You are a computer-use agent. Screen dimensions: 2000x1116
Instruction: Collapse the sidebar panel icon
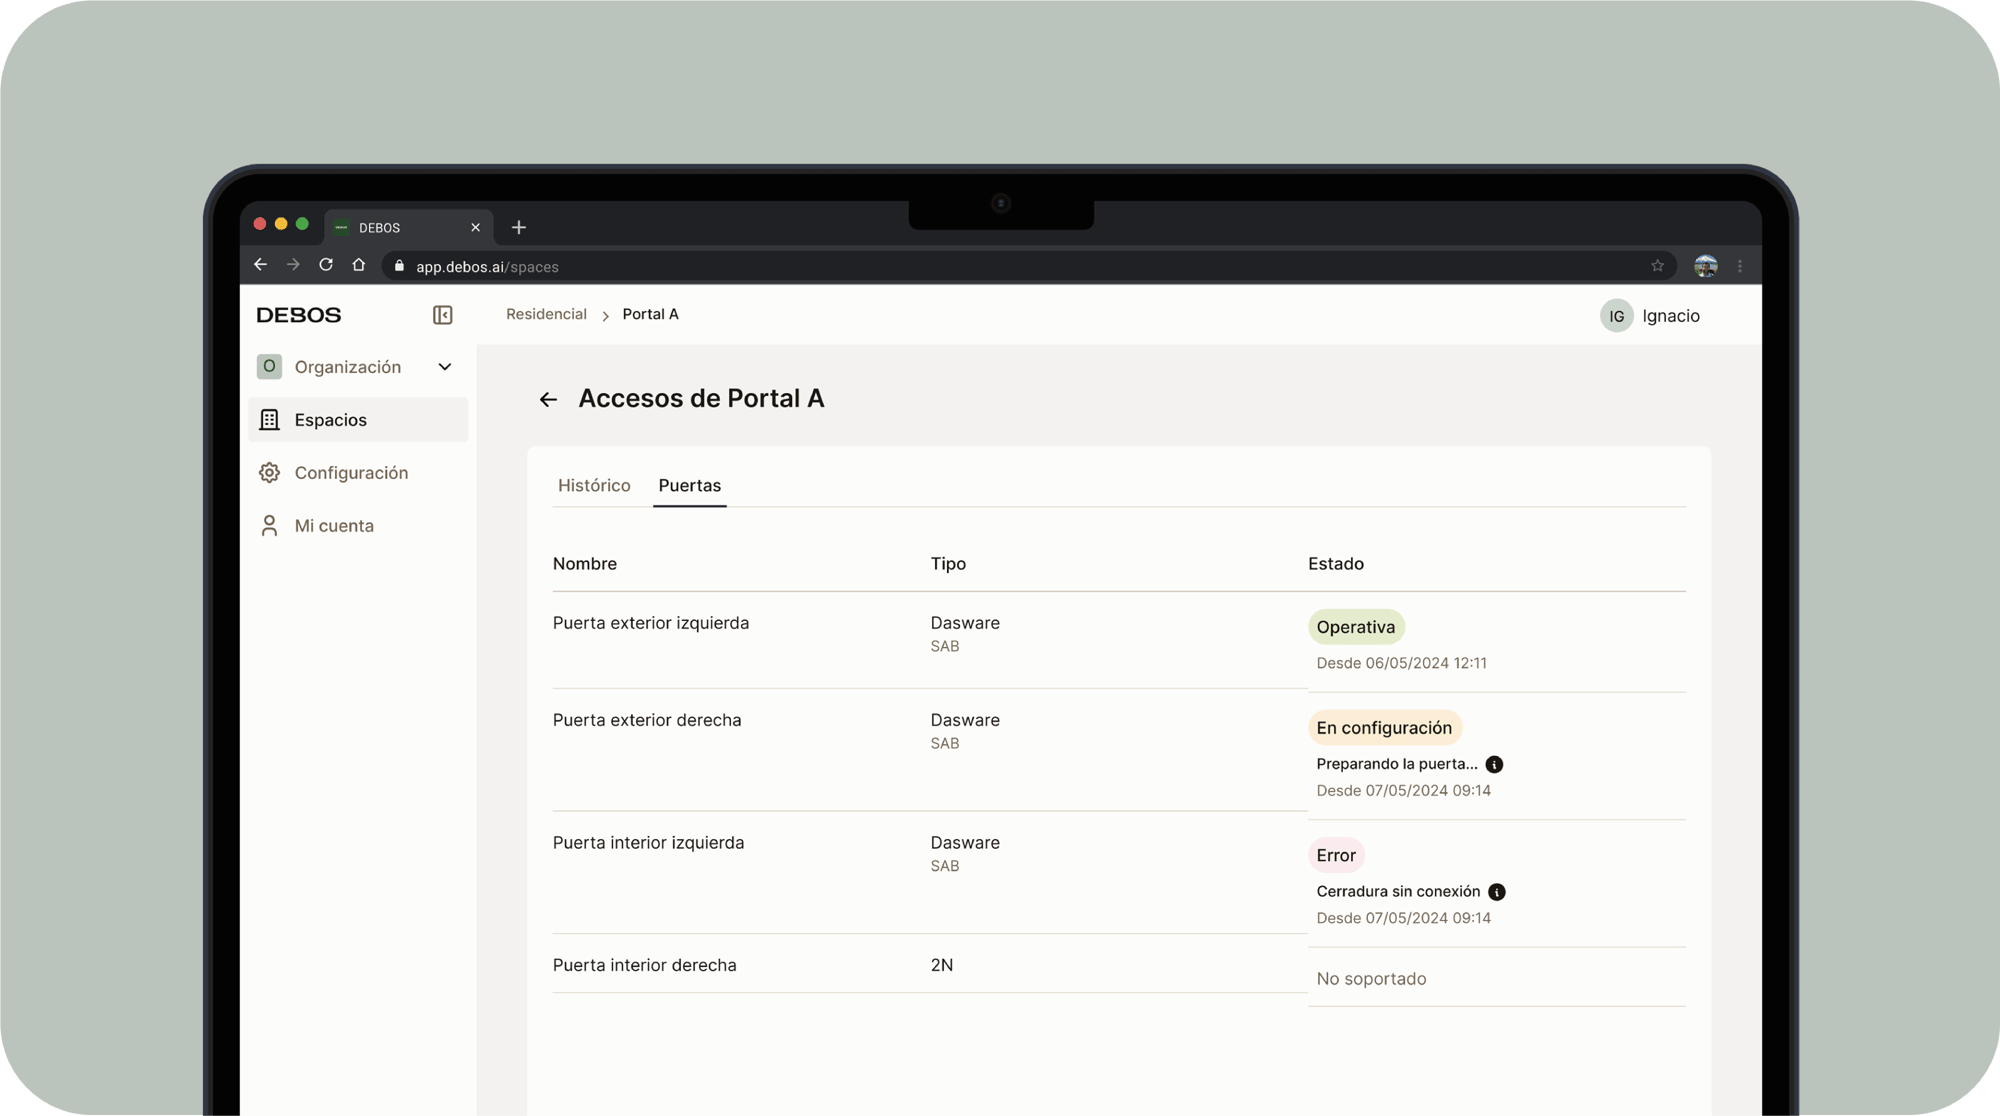[442, 315]
